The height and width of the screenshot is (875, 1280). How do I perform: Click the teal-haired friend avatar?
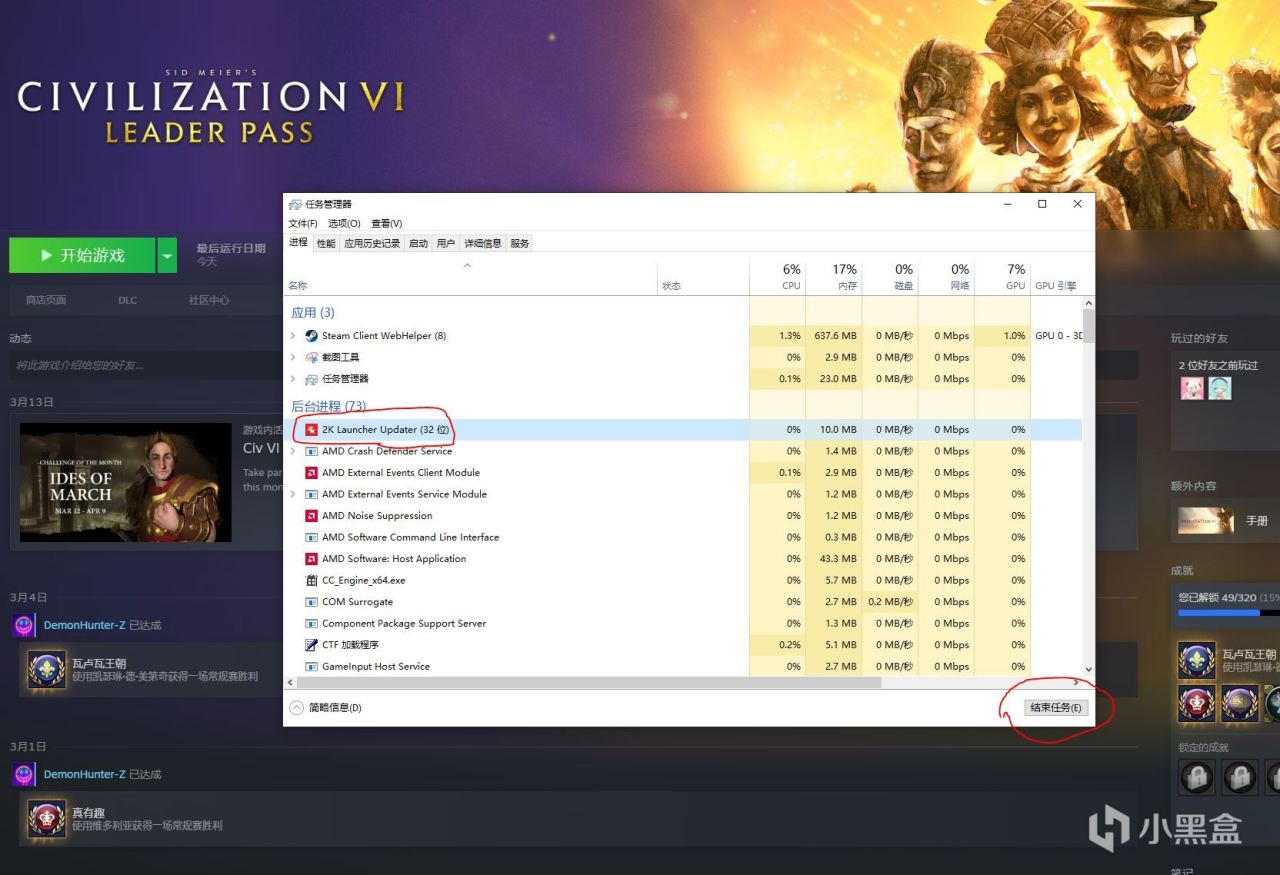point(1220,388)
